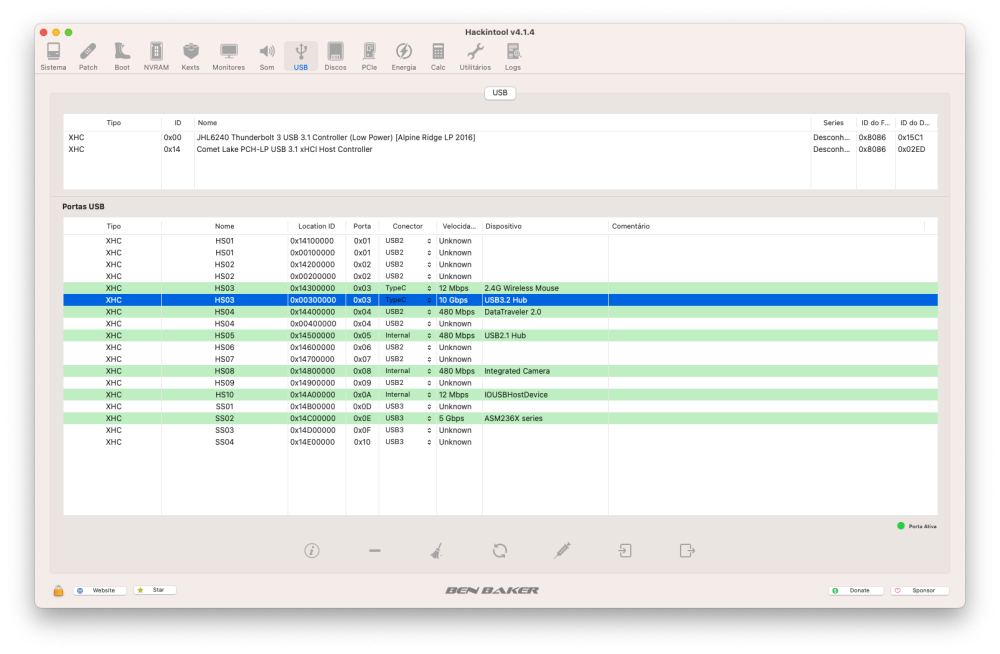Select location 0x14D00000 for SS03
The height and width of the screenshot is (654, 1000).
(316, 430)
